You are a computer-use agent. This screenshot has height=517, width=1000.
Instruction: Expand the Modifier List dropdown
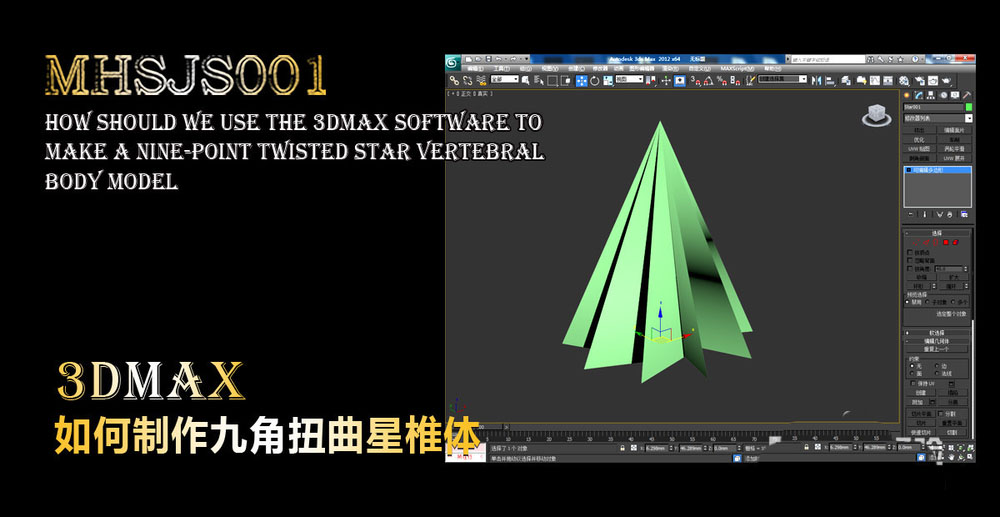938,119
